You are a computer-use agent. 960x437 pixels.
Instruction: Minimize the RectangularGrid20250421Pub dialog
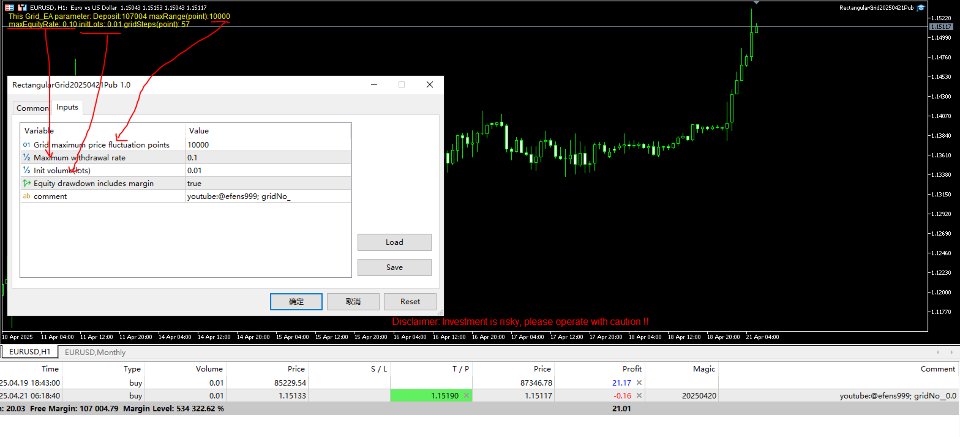click(373, 84)
